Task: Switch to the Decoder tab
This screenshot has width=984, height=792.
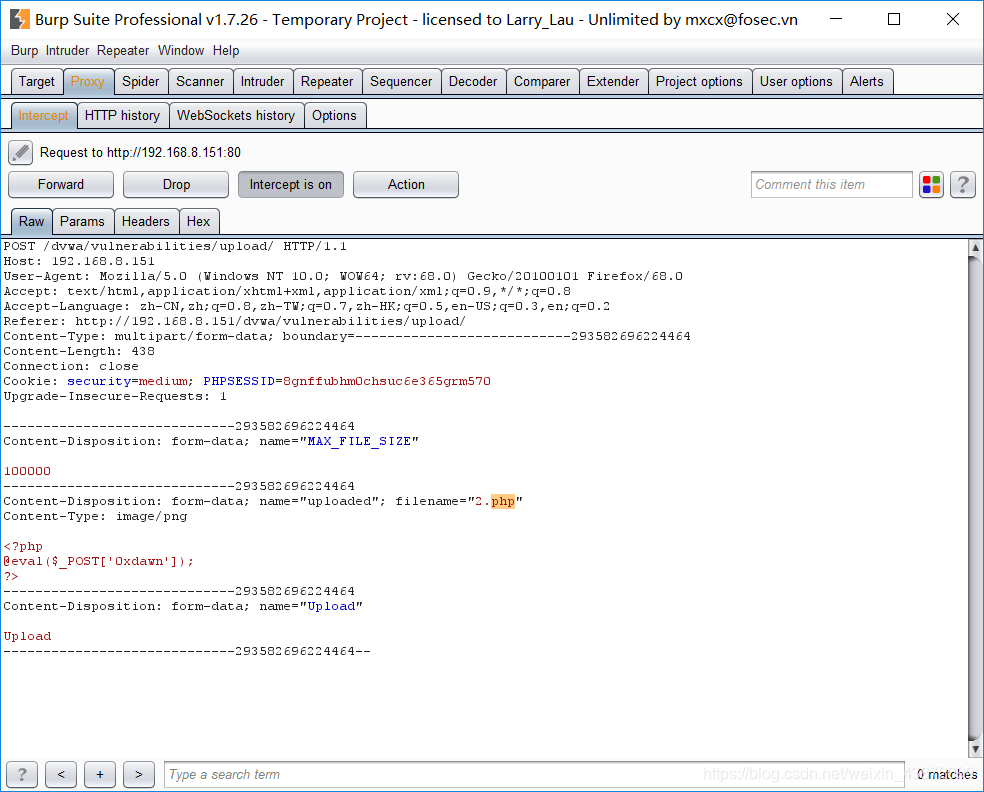Action: pyautogui.click(x=473, y=82)
